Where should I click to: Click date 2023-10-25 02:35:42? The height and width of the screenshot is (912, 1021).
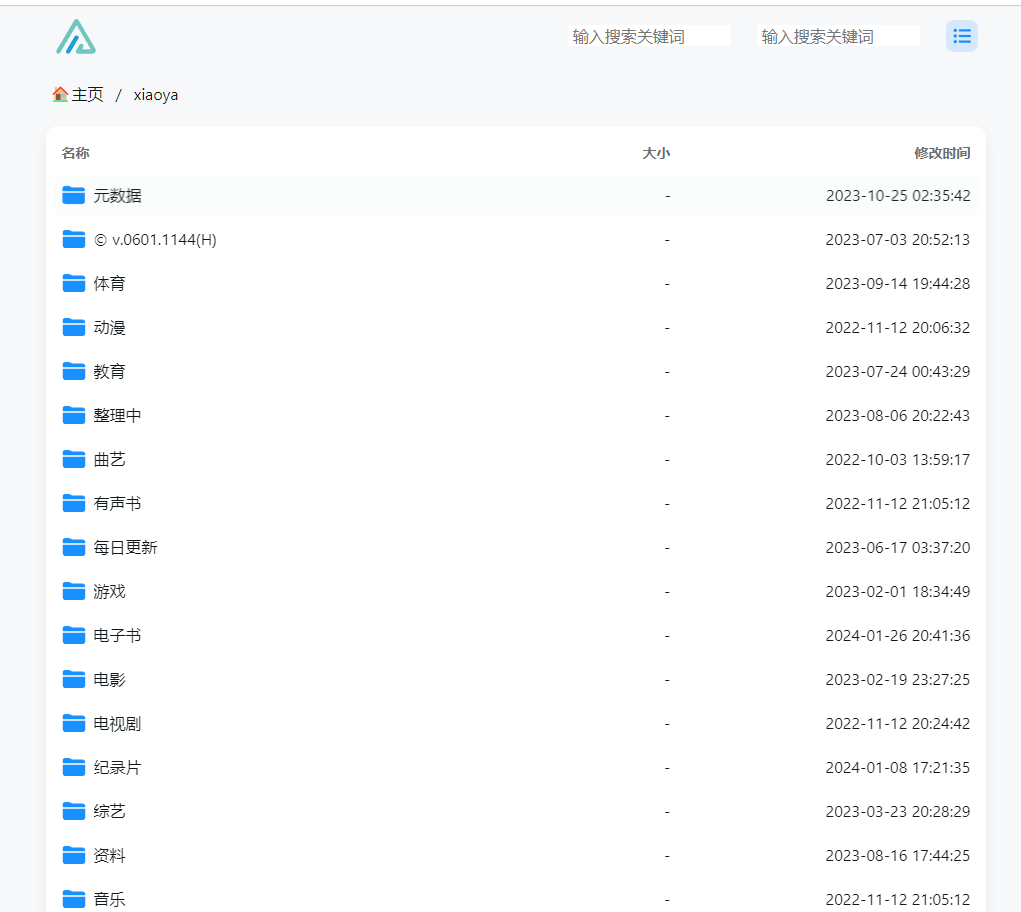898,195
